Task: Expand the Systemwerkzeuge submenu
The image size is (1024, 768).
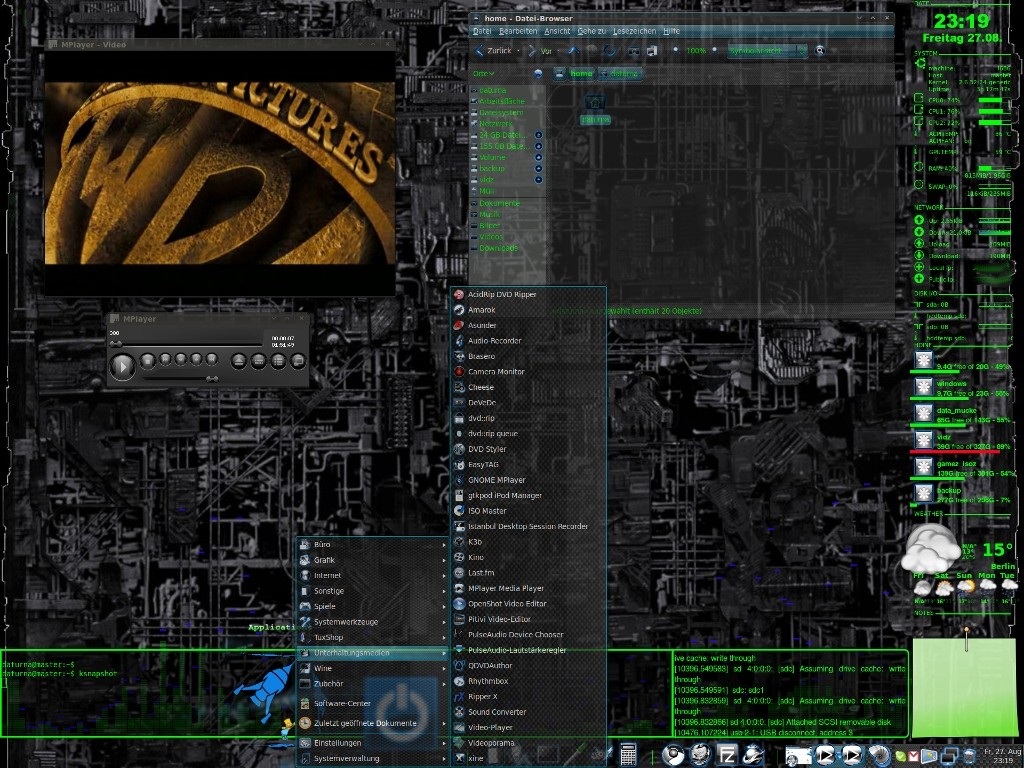Action: [x=372, y=622]
